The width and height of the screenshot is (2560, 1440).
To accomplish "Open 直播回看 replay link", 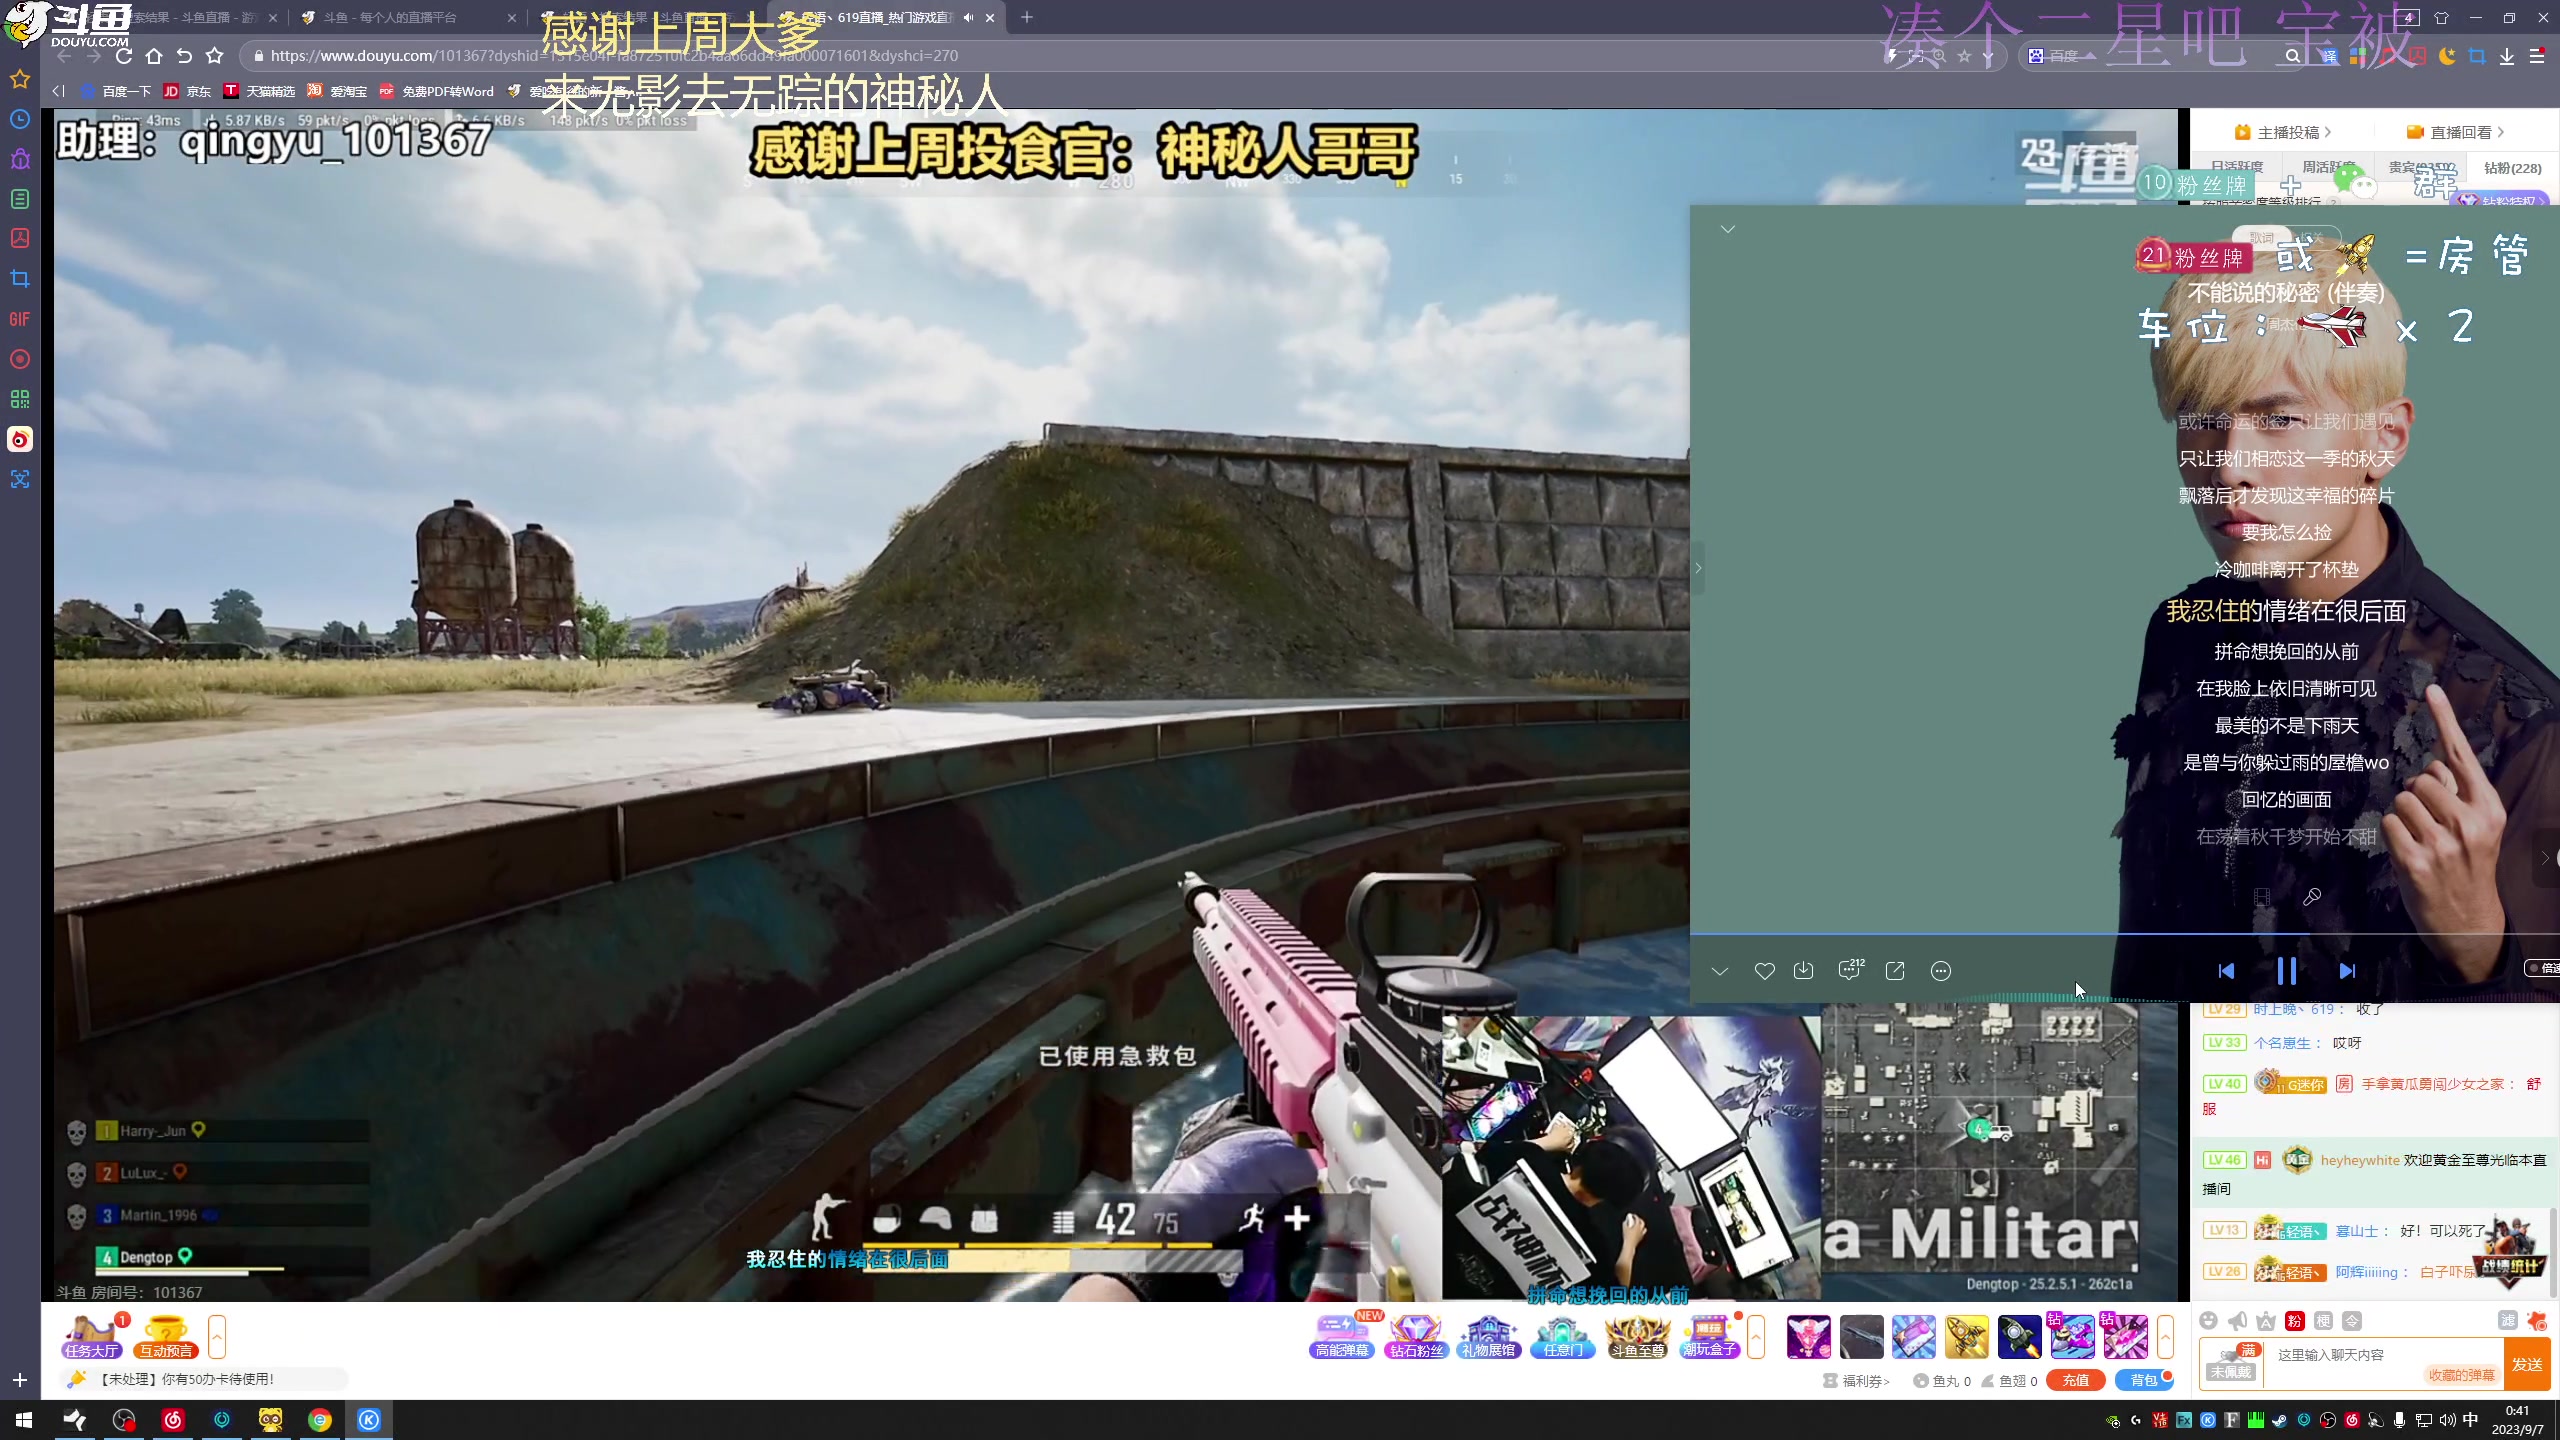I will (x=2455, y=132).
